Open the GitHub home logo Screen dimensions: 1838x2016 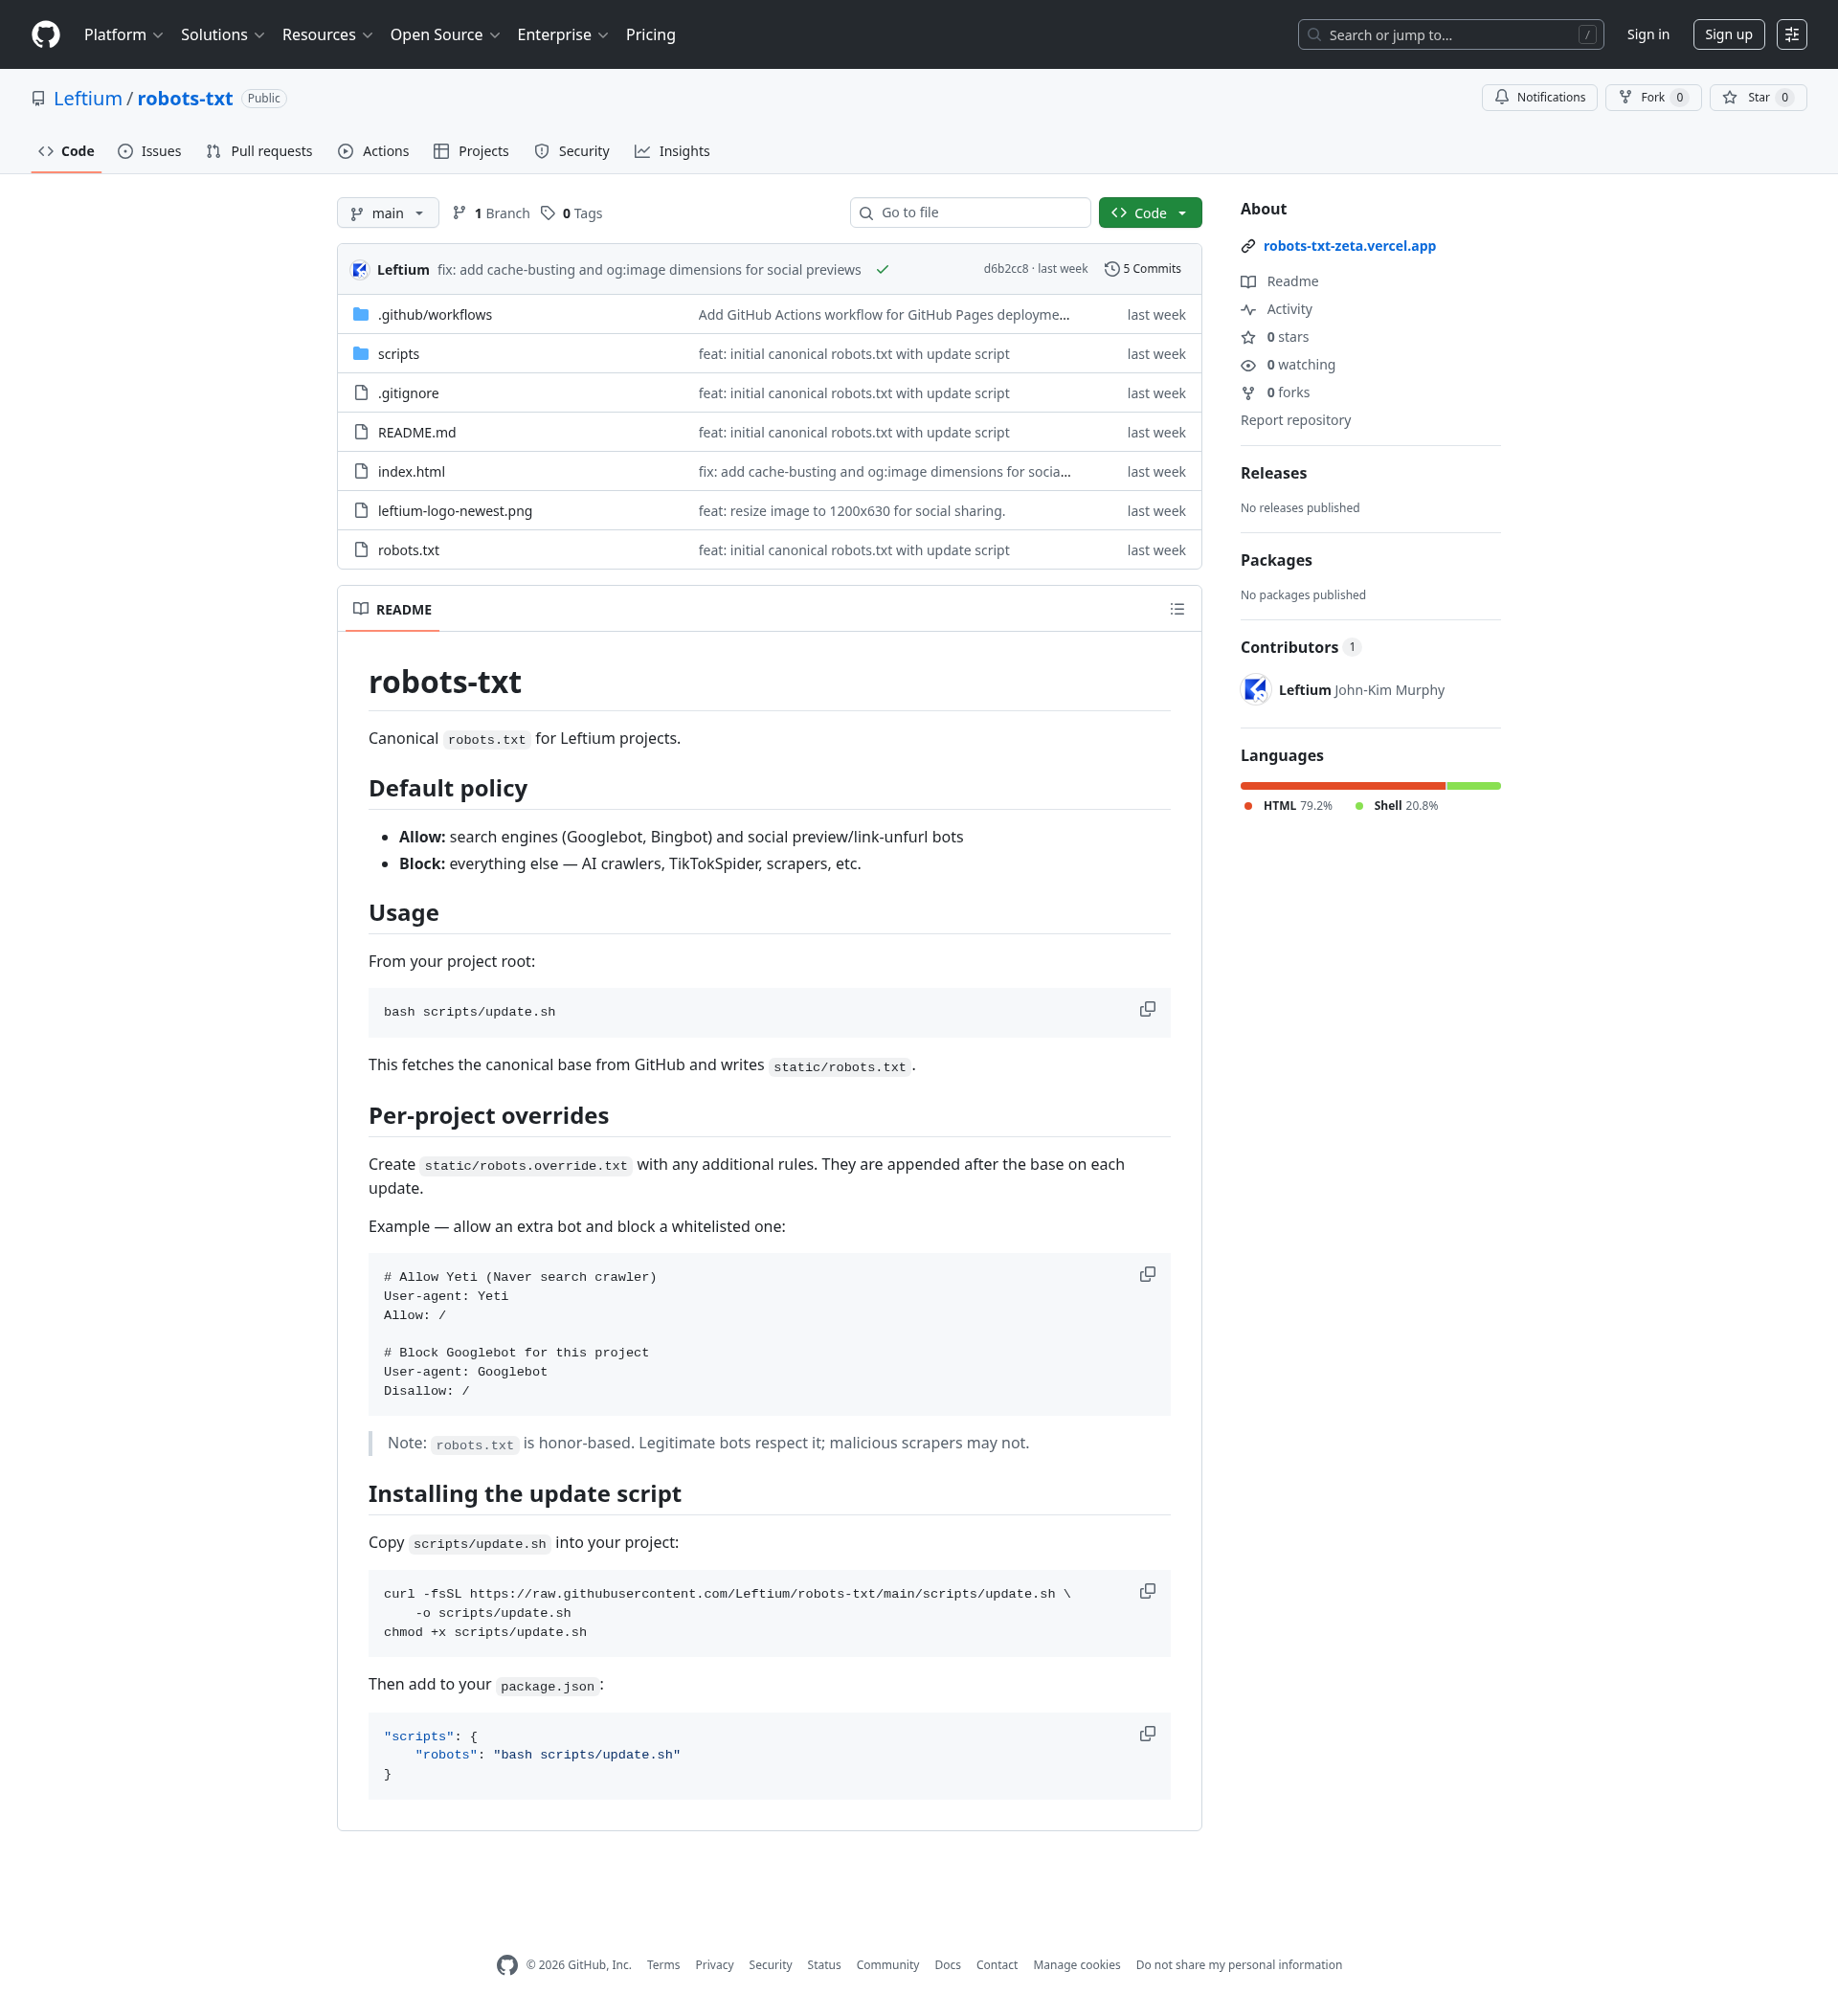[46, 35]
